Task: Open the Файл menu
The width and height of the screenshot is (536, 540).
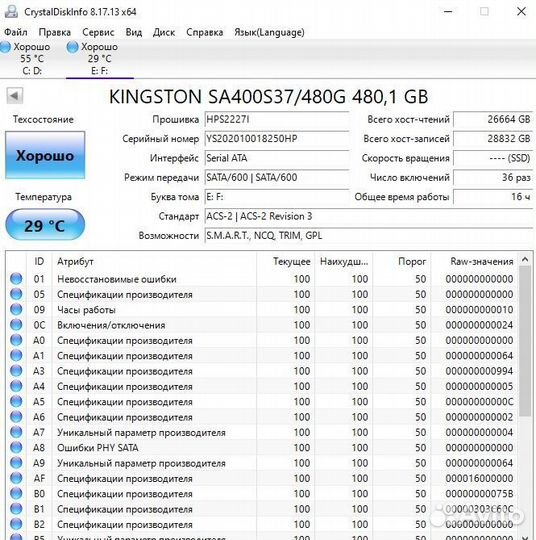Action: 16,32
